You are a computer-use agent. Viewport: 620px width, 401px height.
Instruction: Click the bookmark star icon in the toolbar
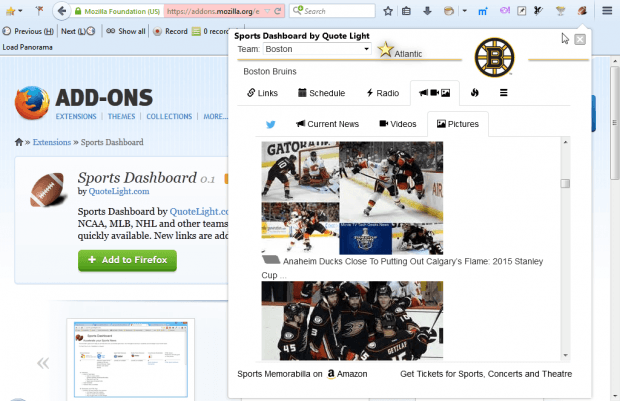tap(388, 11)
